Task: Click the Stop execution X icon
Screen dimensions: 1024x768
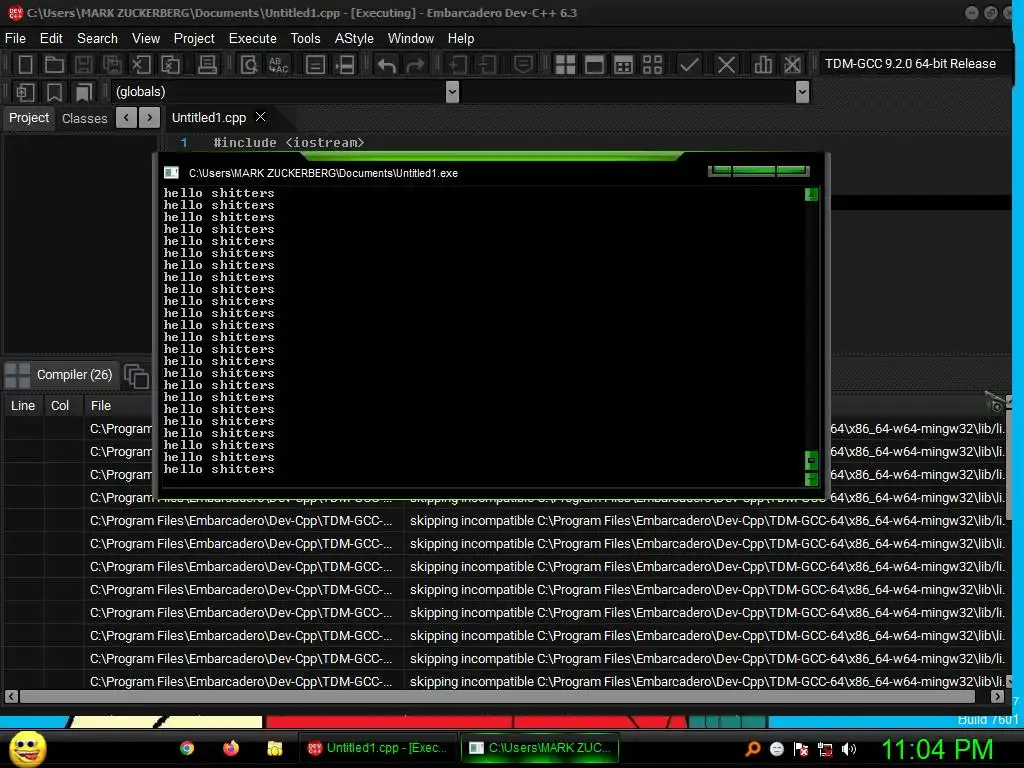Action: [726, 64]
